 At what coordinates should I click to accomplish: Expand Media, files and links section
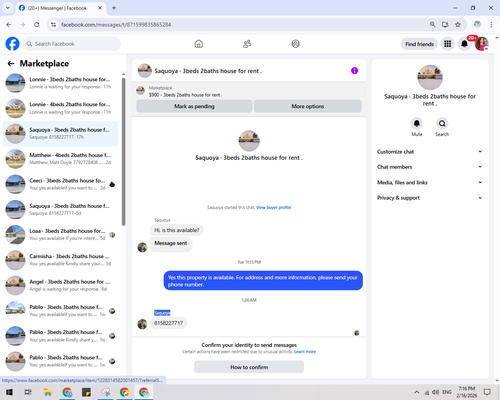coord(430,182)
